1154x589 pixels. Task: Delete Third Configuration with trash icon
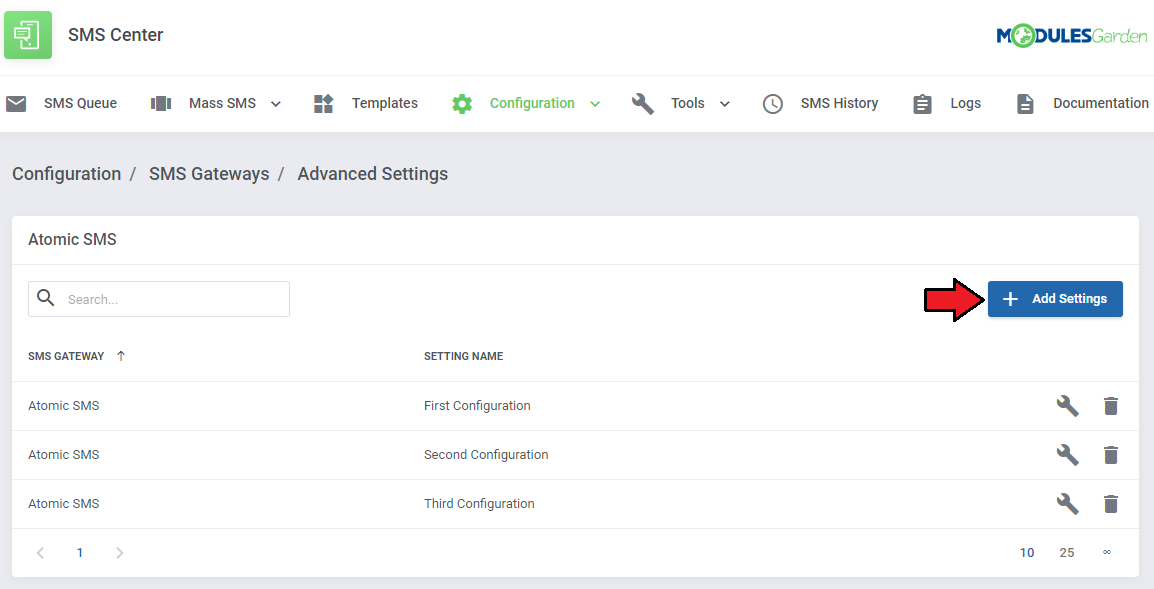tap(1111, 504)
